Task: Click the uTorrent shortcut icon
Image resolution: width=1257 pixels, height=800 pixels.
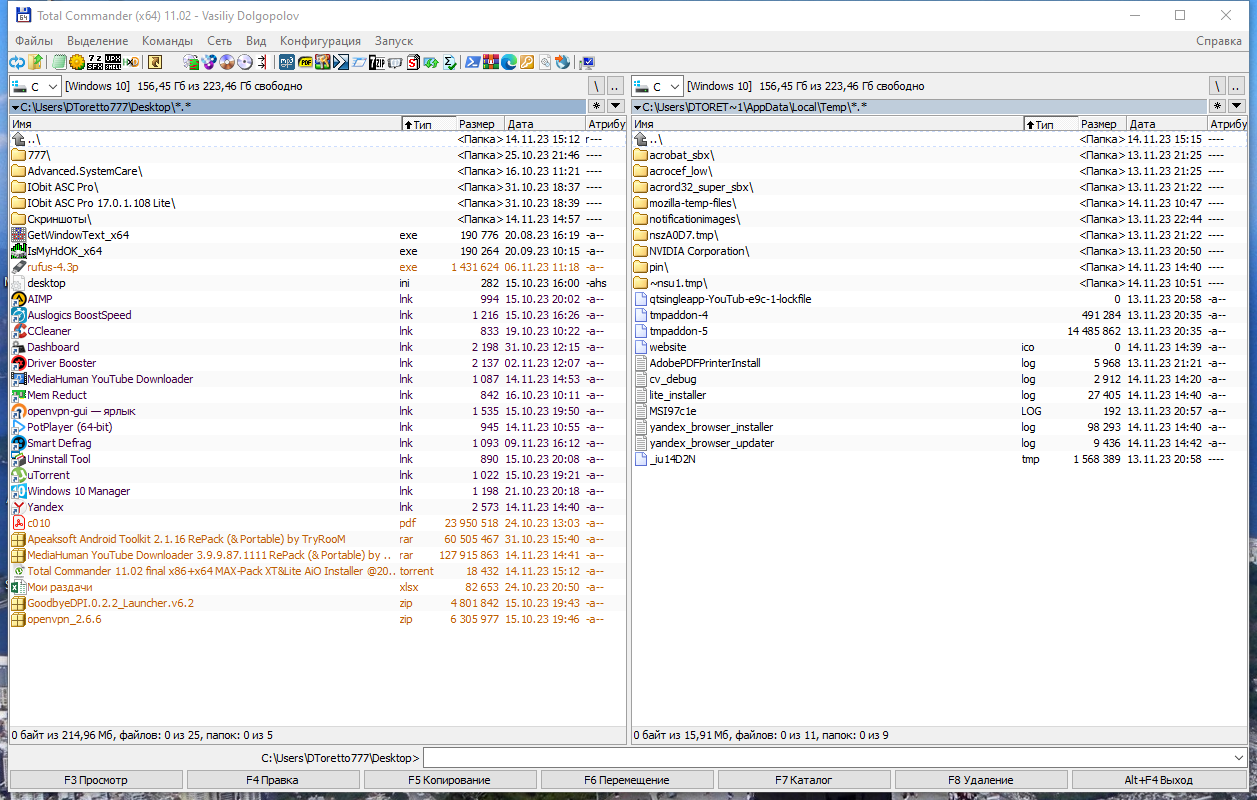Action: coord(18,475)
